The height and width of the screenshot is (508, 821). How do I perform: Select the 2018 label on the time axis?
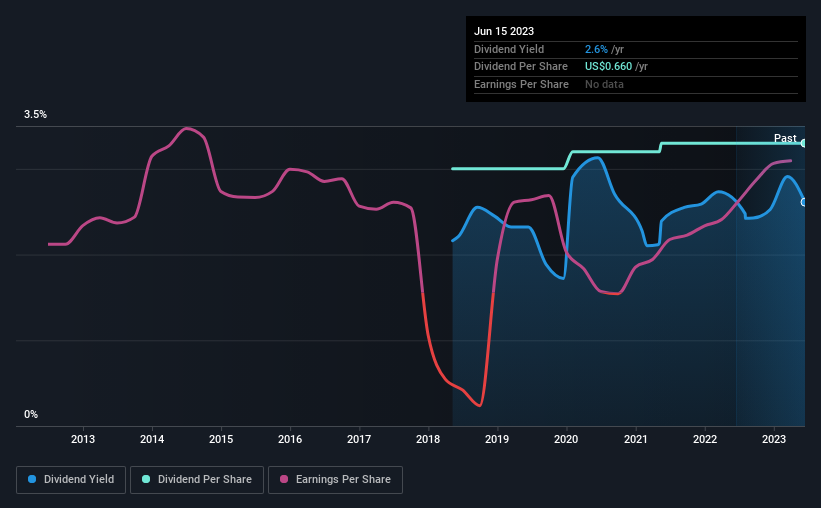(x=428, y=439)
